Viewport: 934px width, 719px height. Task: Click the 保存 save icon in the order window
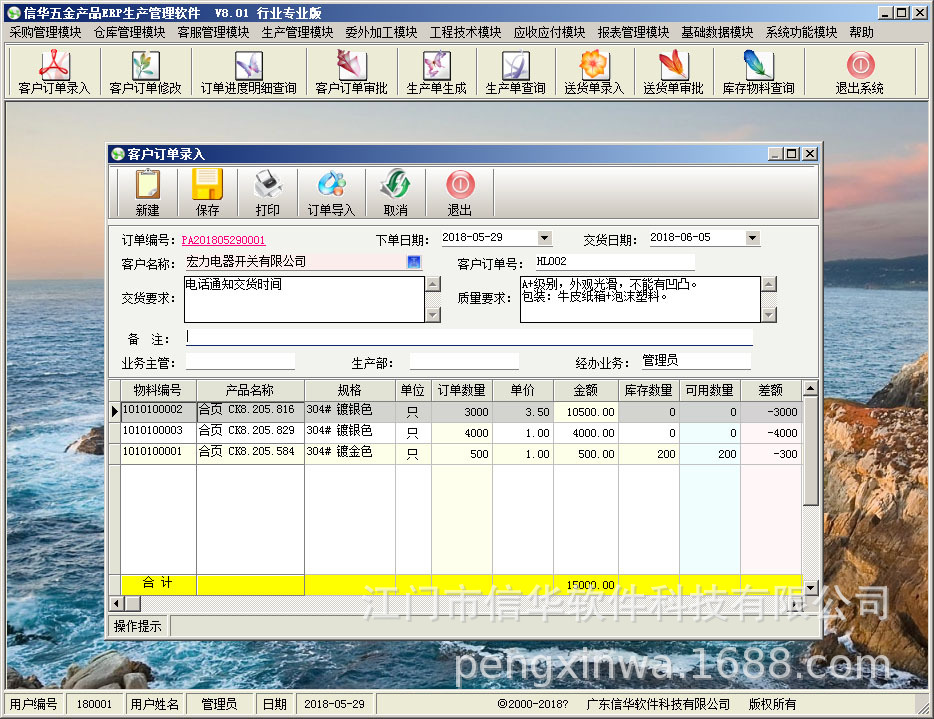(205, 190)
